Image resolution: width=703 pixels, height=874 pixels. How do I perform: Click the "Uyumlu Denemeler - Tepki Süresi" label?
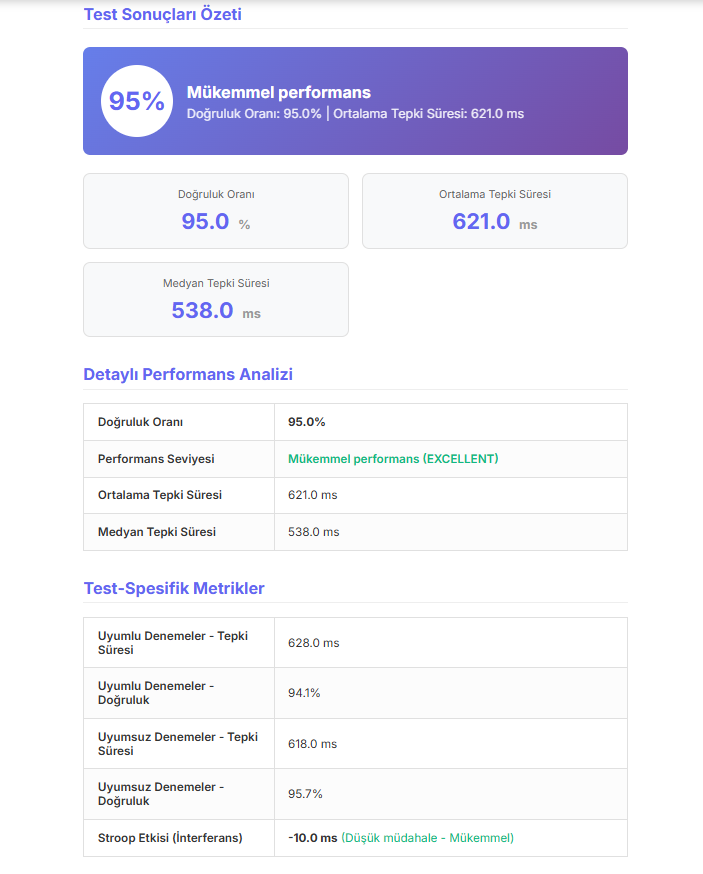(172, 642)
